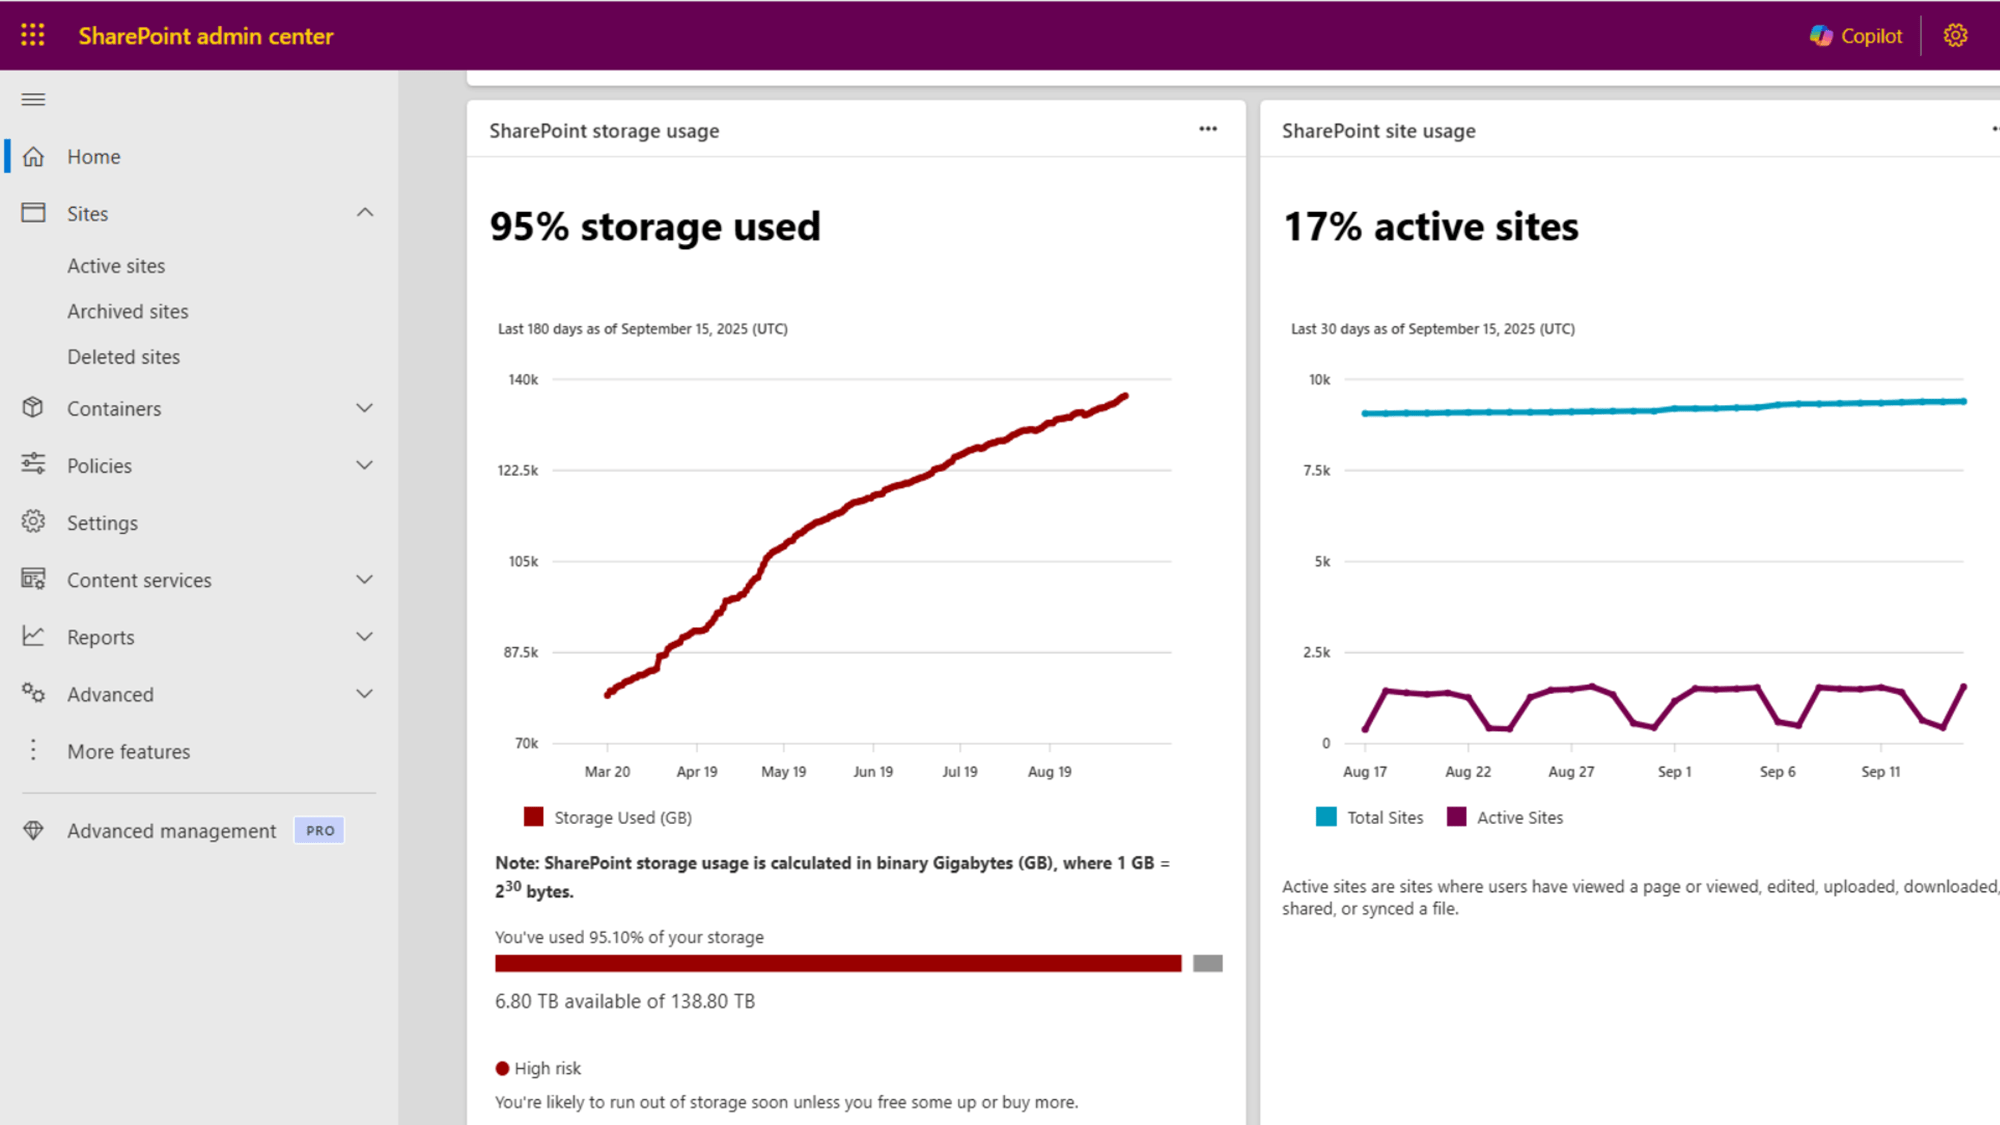Viewport: 2000px width, 1125px height.
Task: Click the Reports chart icon
Action: tap(33, 637)
